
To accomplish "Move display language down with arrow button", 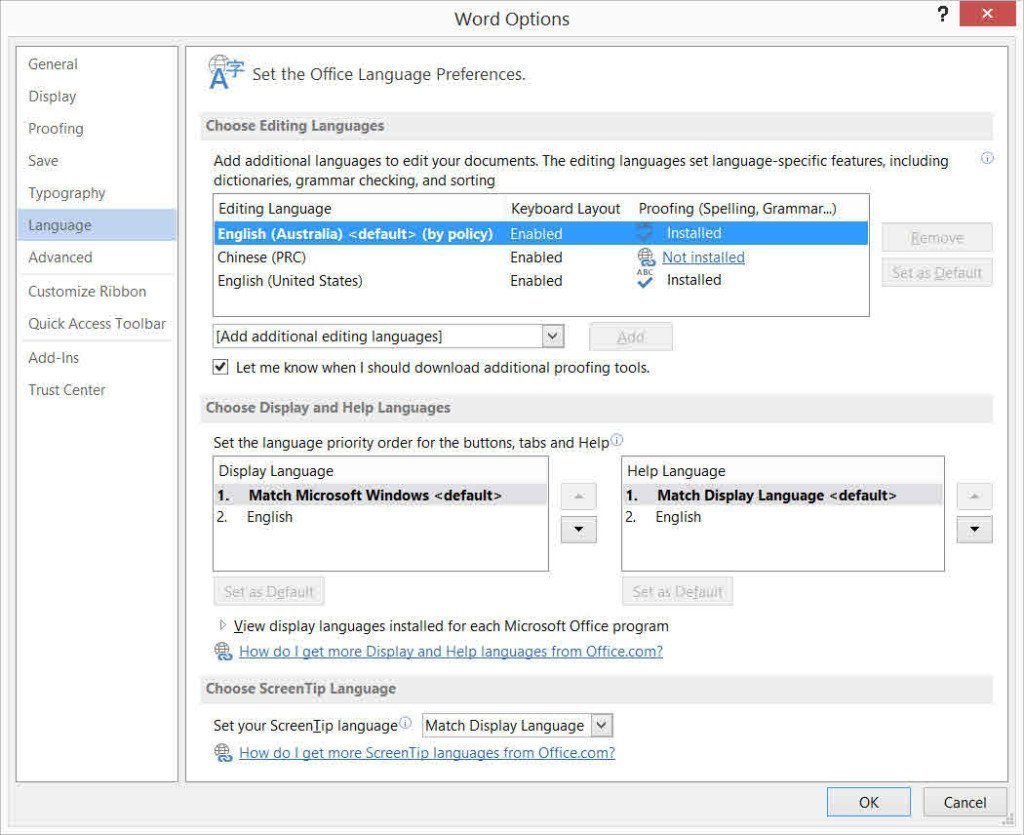I will pos(578,529).
